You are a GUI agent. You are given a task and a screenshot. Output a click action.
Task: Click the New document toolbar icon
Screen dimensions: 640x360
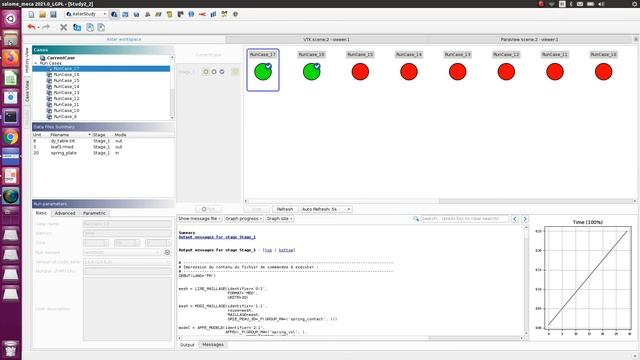pyautogui.click(x=31, y=14)
